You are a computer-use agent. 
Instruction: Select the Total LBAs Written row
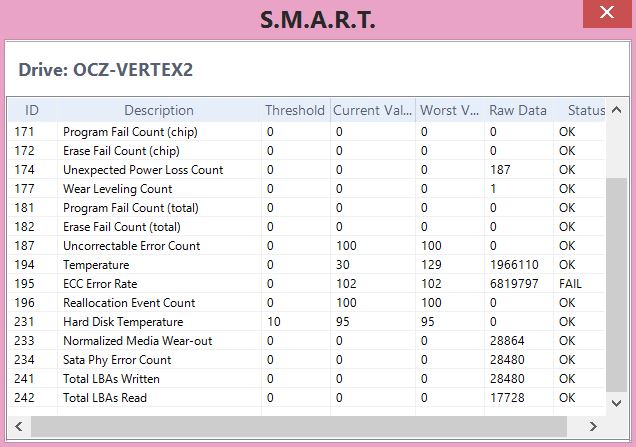pyautogui.click(x=307, y=379)
